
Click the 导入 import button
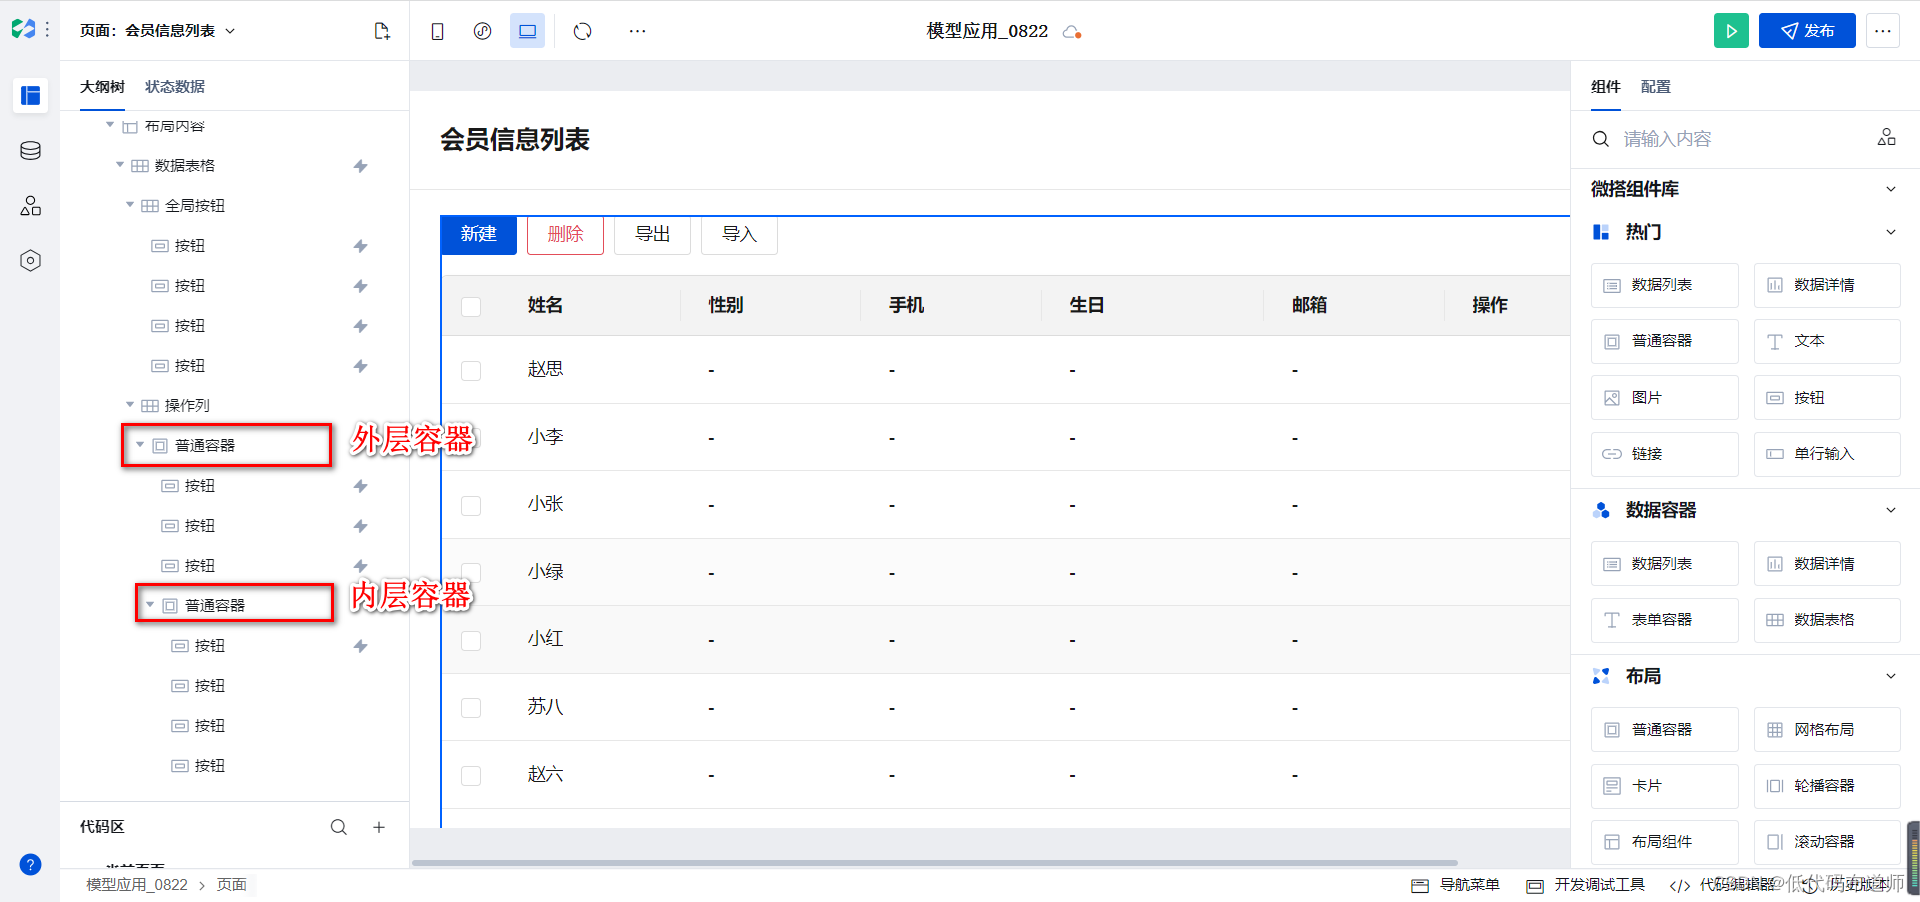[x=740, y=235]
